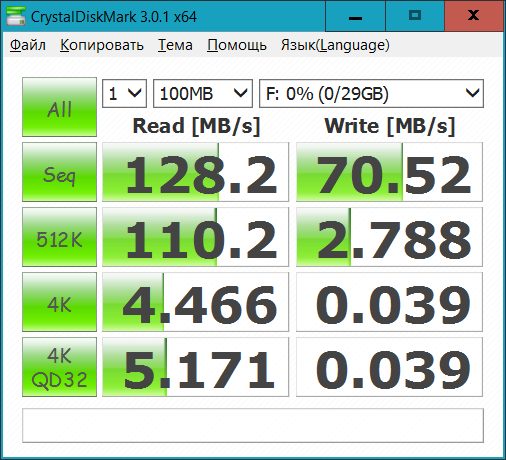Start the 4K QD32 test
The image size is (506, 460).
[x=59, y=367]
